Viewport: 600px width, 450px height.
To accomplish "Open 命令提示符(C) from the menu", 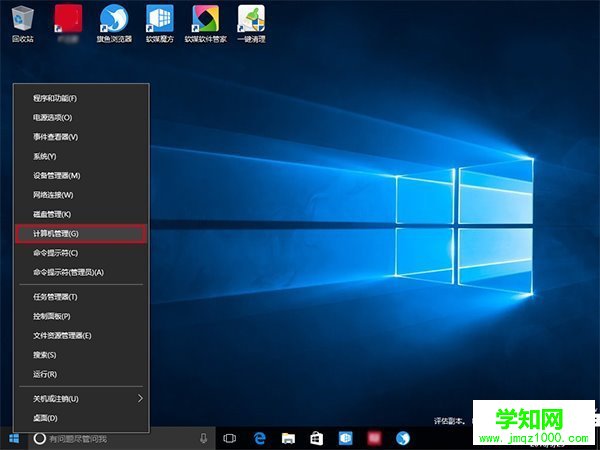I will point(81,253).
